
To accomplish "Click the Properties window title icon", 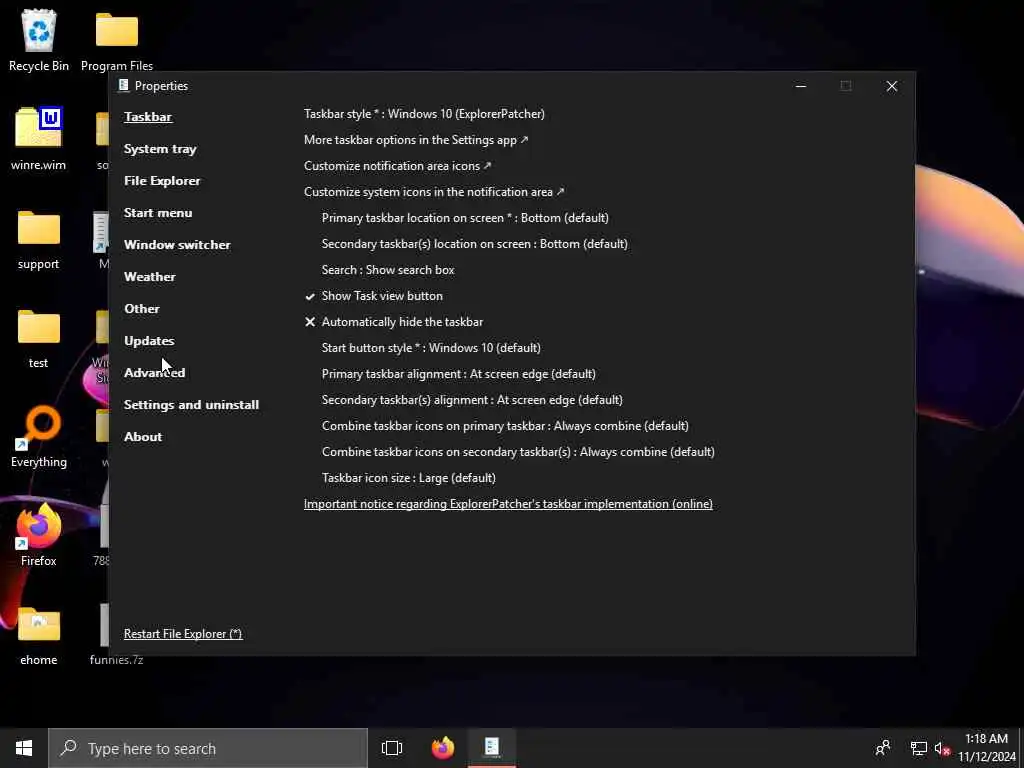I will click(123, 86).
